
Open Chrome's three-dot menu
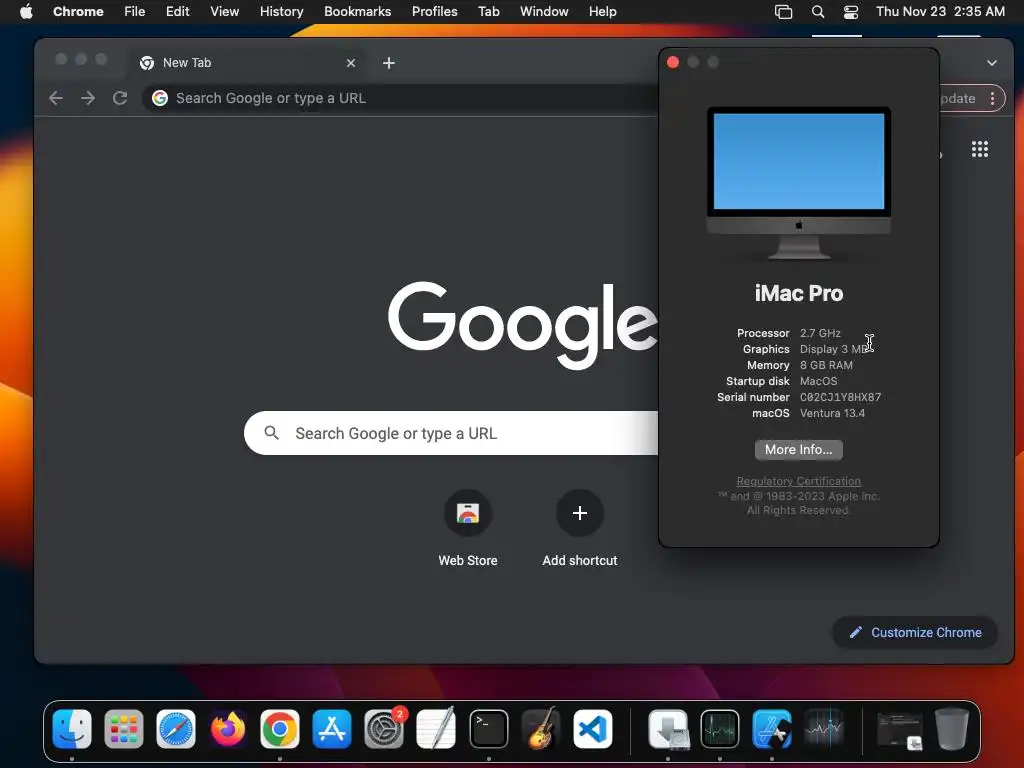993,98
